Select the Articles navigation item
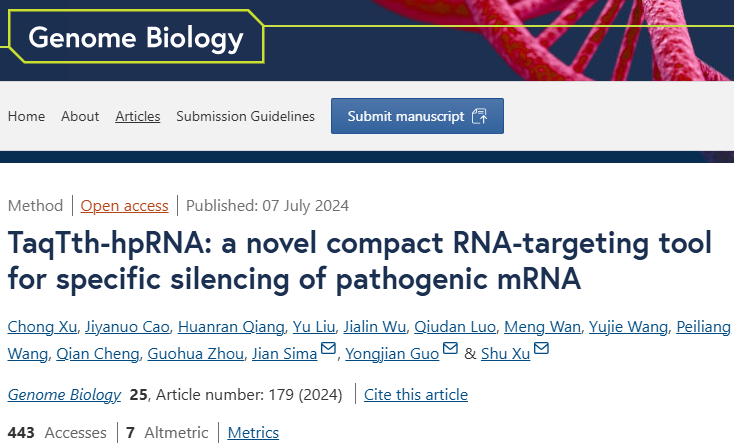 click(138, 116)
